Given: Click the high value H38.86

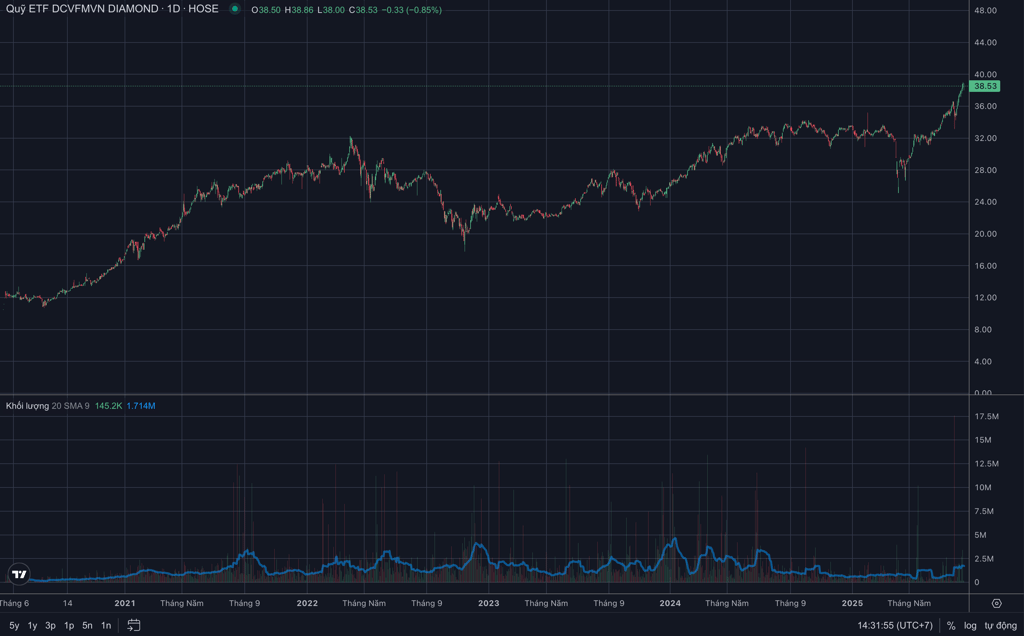Looking at the screenshot, I should [298, 10].
